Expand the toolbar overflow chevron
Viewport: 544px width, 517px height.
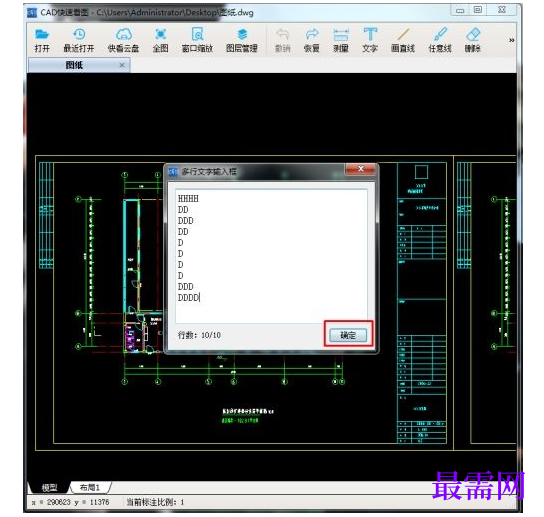511,40
